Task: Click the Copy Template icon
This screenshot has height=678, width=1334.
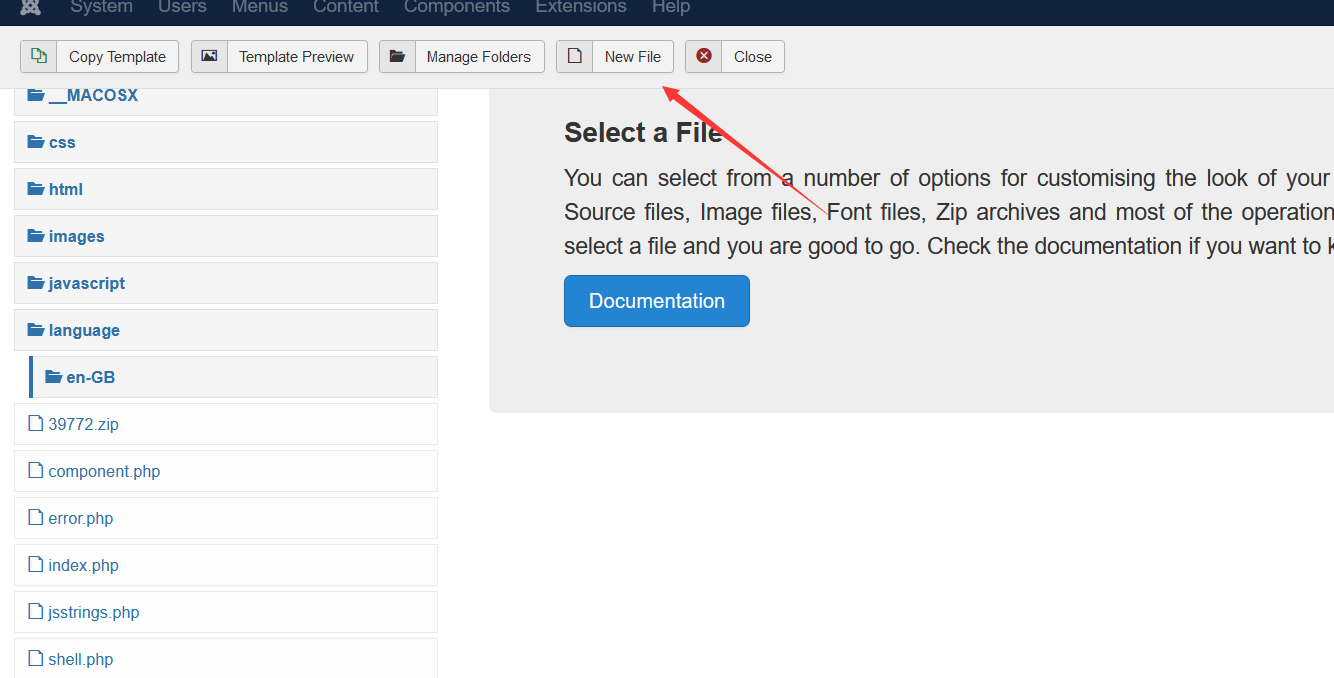Action: coord(39,56)
